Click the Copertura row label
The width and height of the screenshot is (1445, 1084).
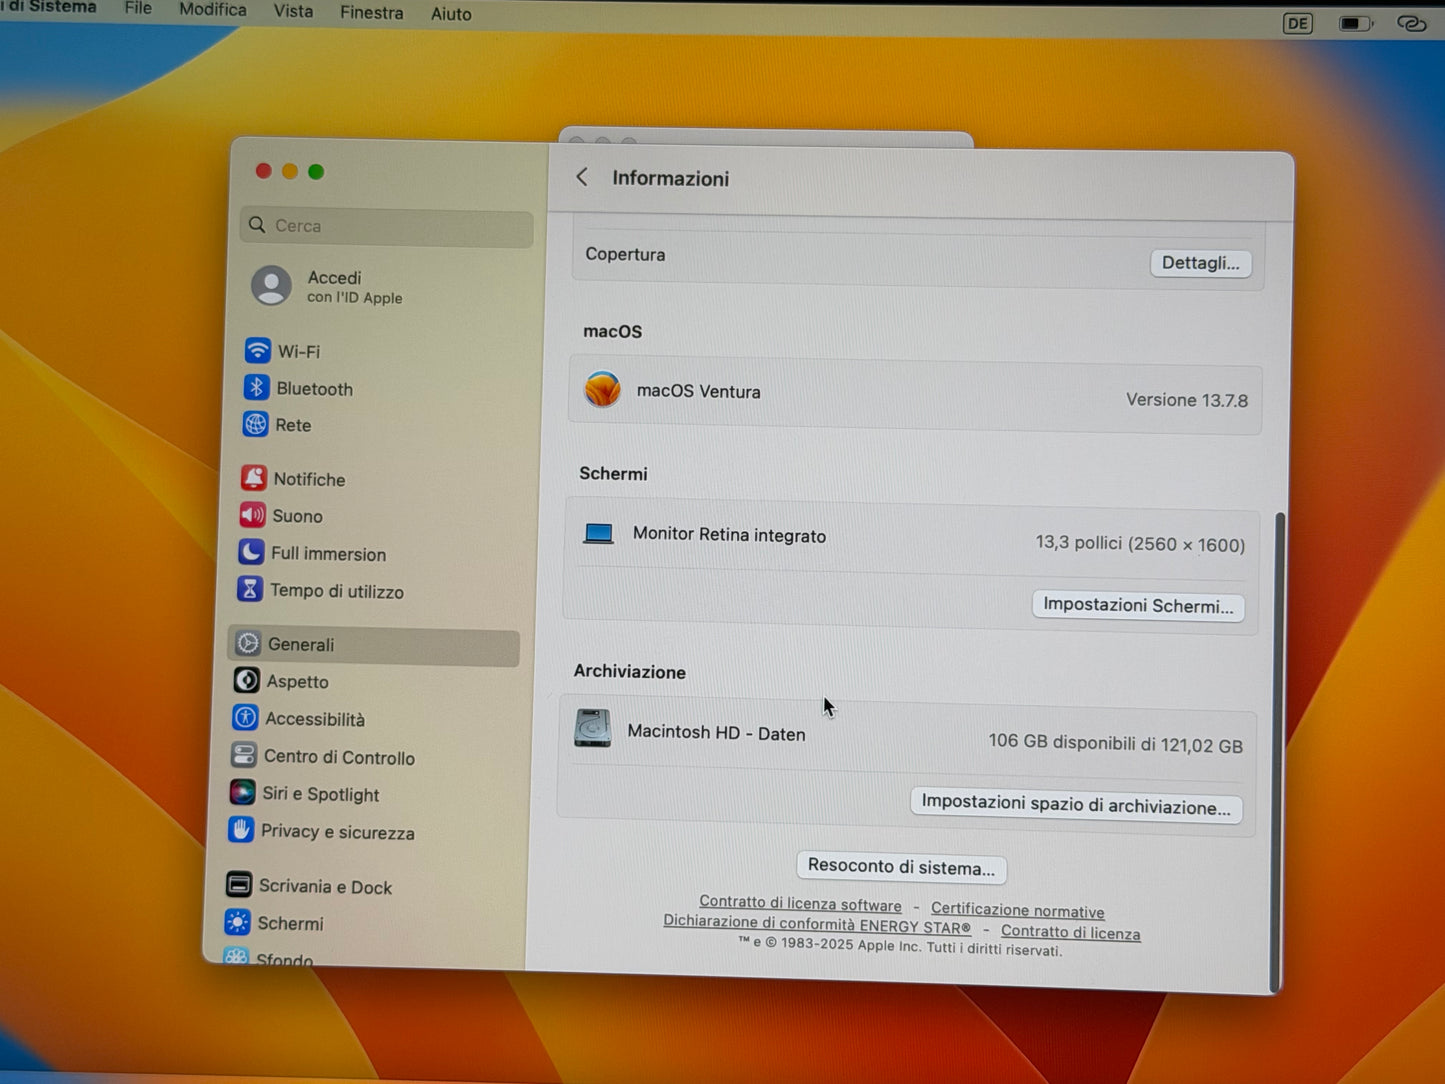point(625,254)
